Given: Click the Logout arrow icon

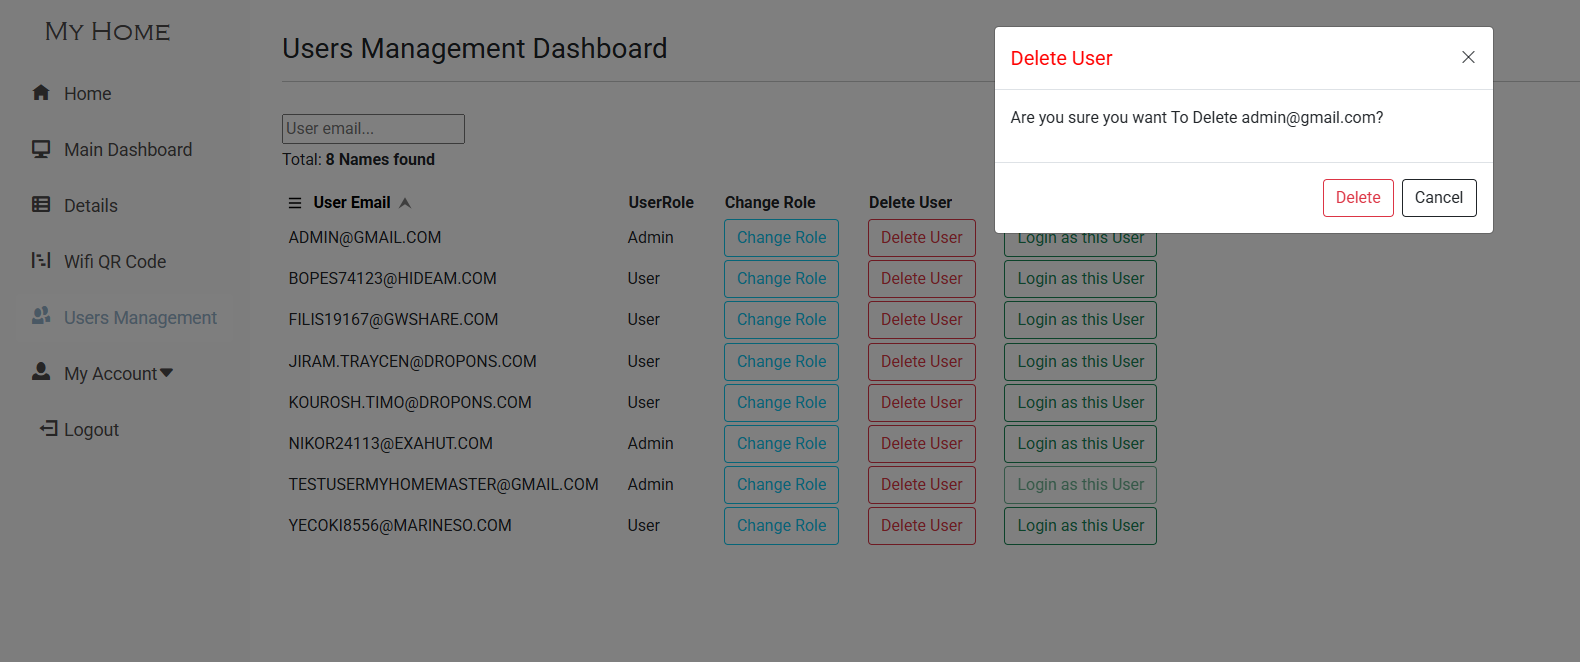Looking at the screenshot, I should point(49,428).
